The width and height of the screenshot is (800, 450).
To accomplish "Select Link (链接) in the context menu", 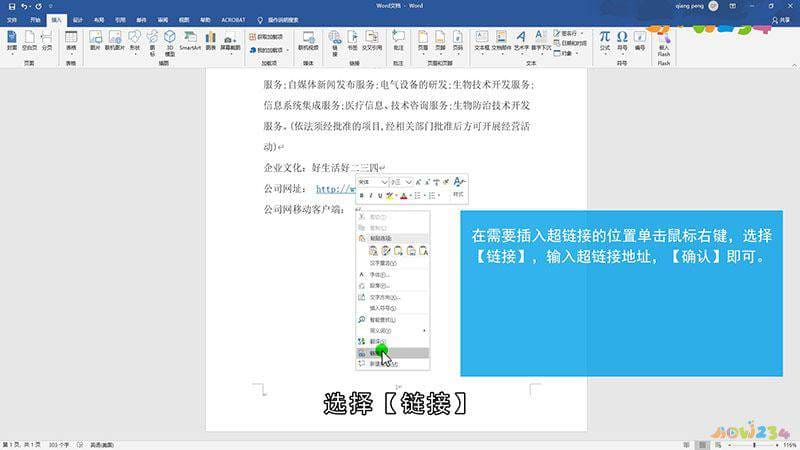I will [x=392, y=353].
